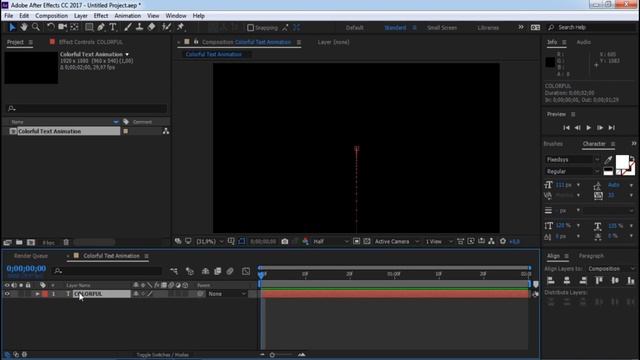Select the Horizontal Type tool
The width and height of the screenshot is (640, 360).
(113, 27)
